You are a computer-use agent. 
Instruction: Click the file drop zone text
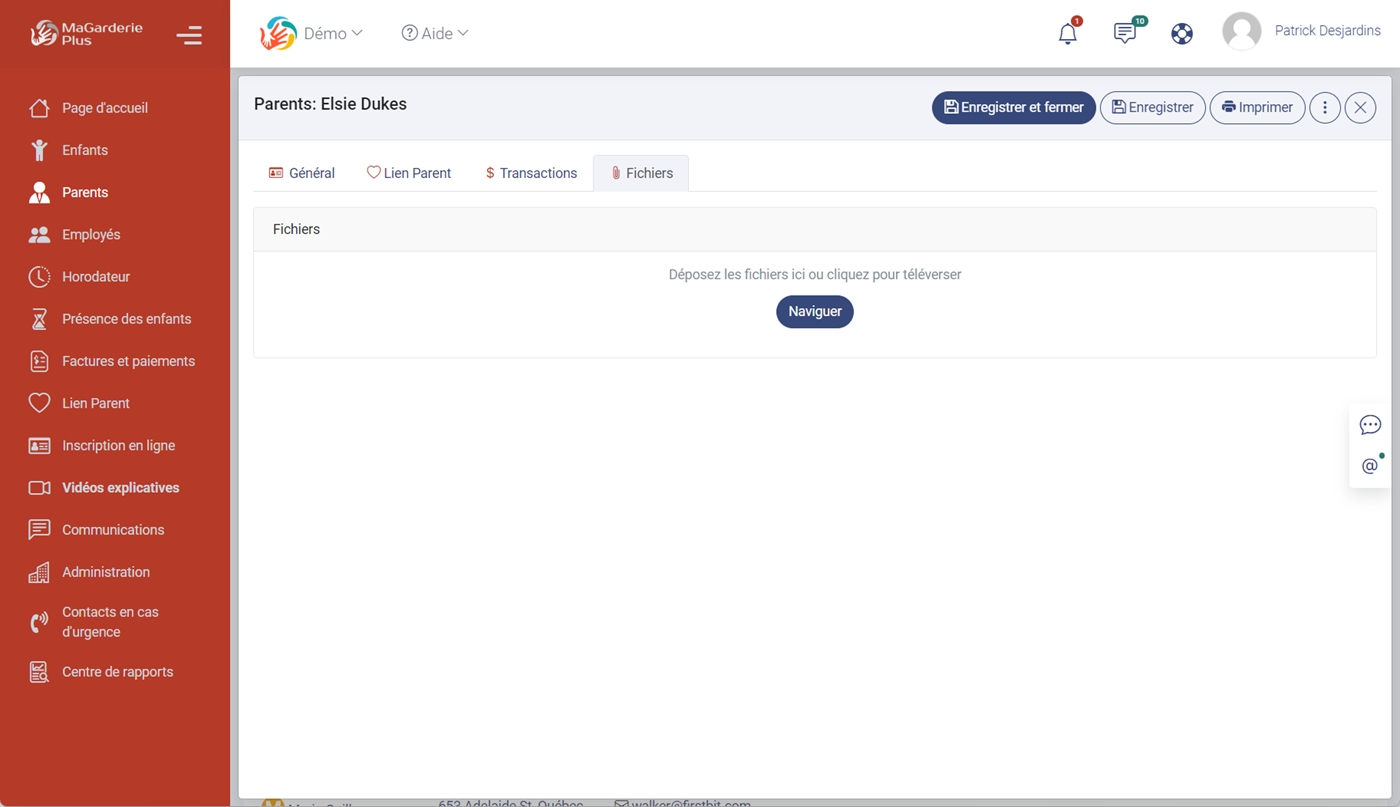(x=815, y=274)
